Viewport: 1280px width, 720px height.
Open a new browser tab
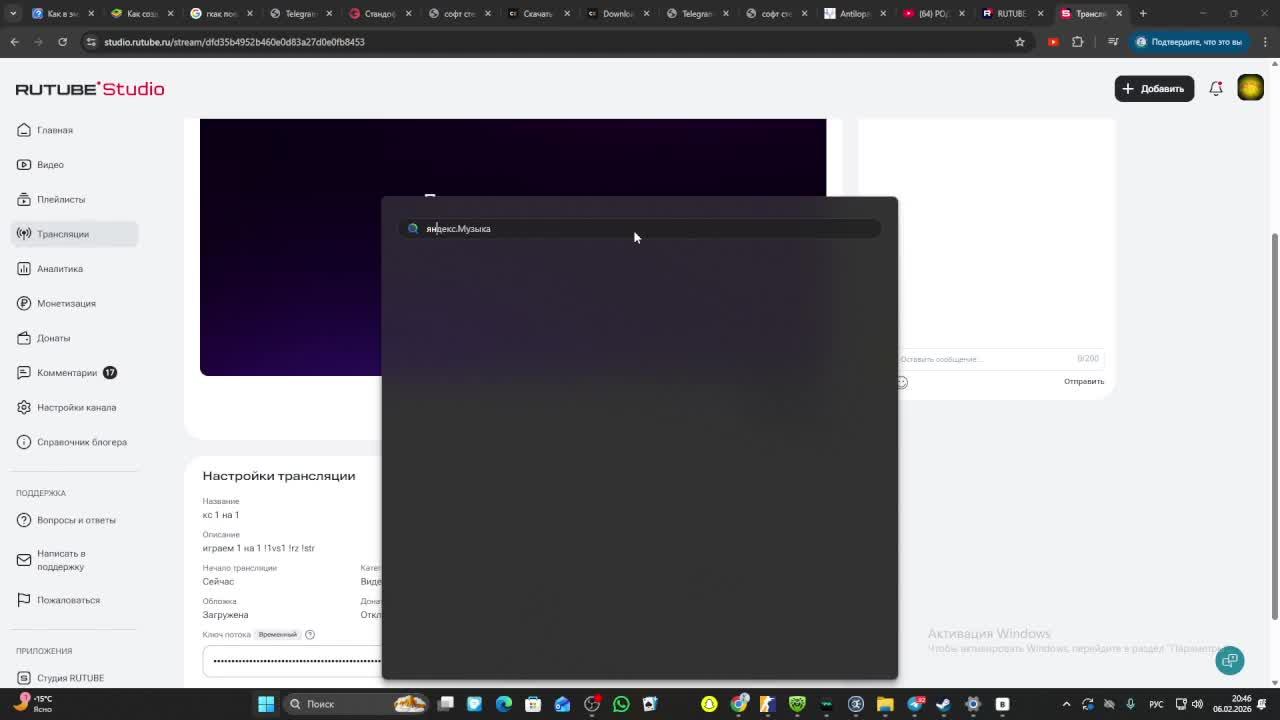pyautogui.click(x=1143, y=14)
